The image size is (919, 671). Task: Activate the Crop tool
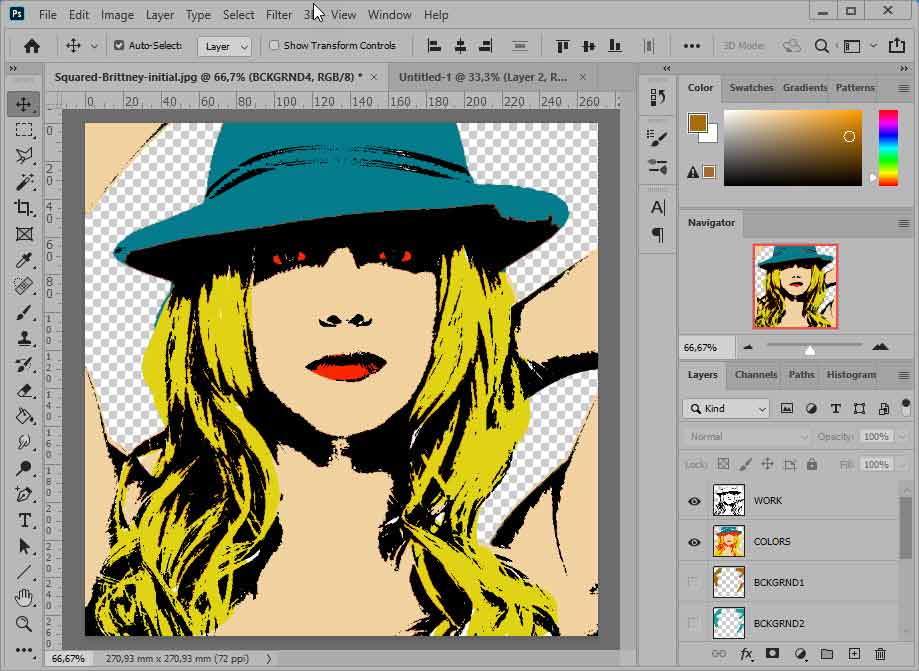(x=23, y=207)
